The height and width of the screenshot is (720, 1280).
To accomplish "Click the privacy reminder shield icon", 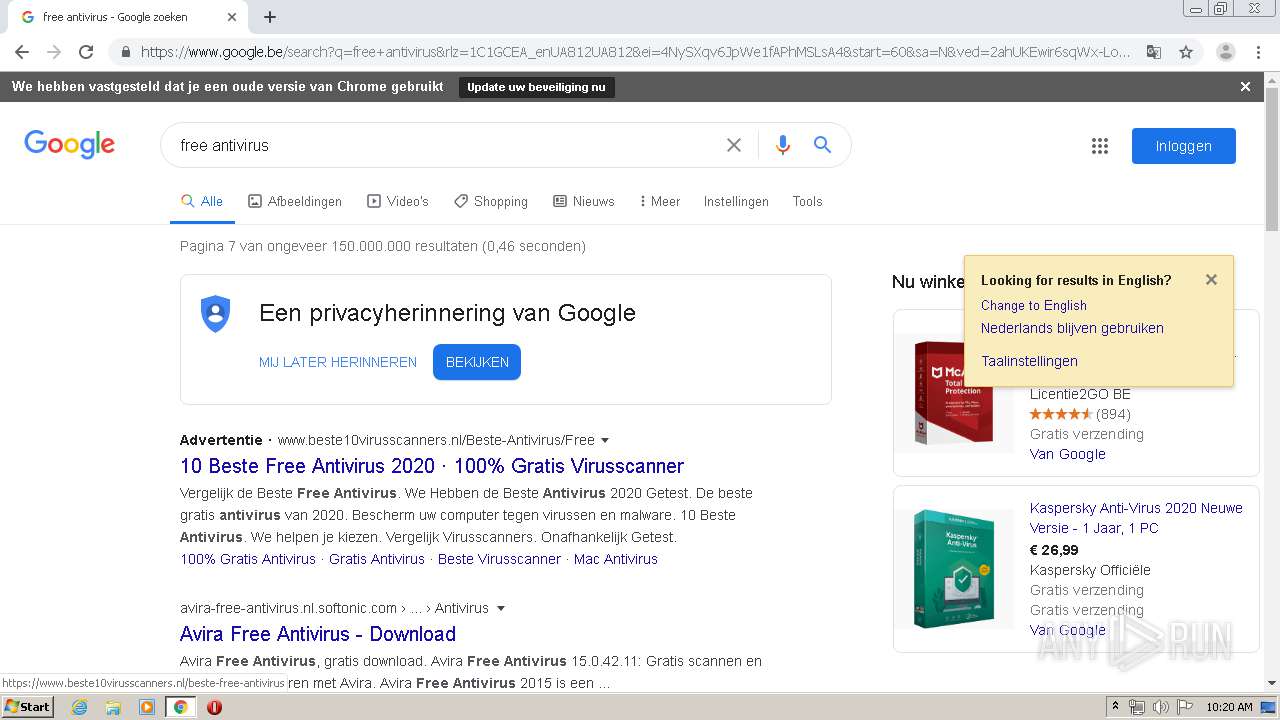I will (215, 314).
